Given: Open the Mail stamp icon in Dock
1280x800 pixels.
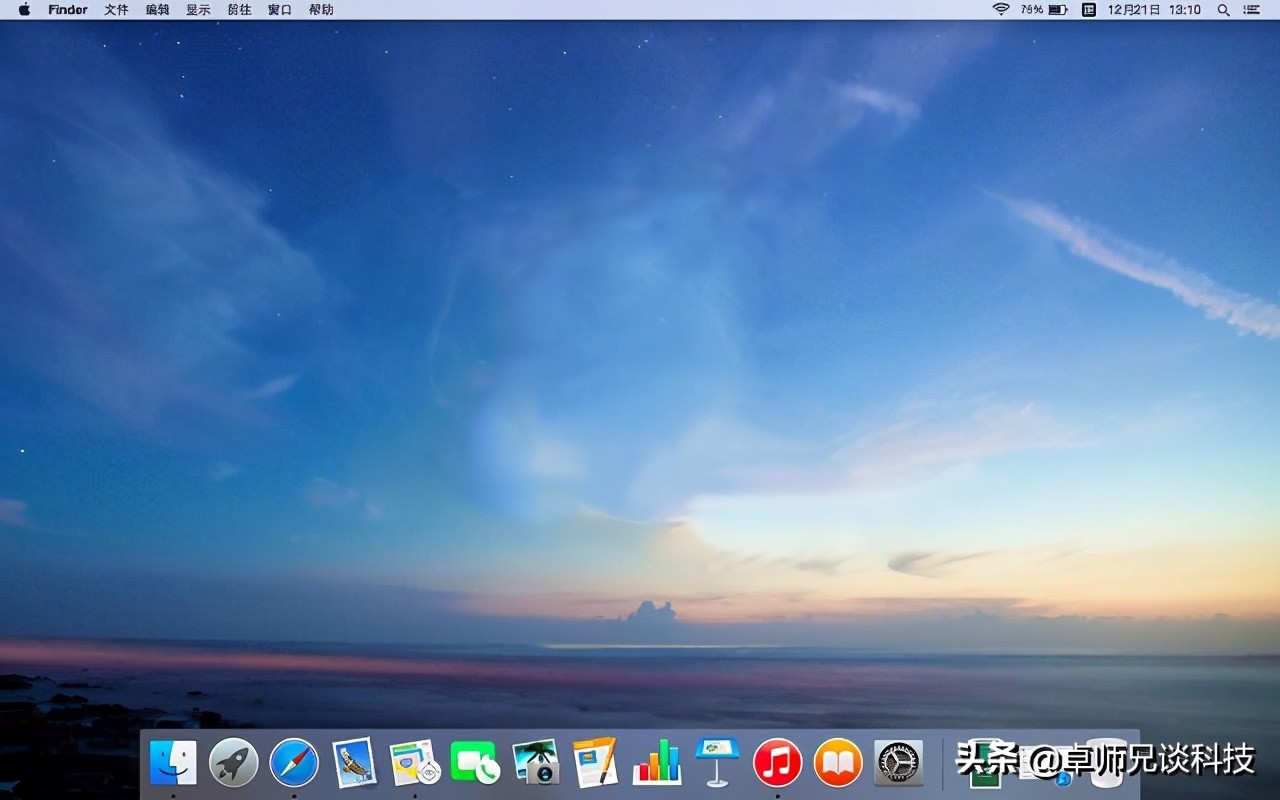Looking at the screenshot, I should 354,763.
